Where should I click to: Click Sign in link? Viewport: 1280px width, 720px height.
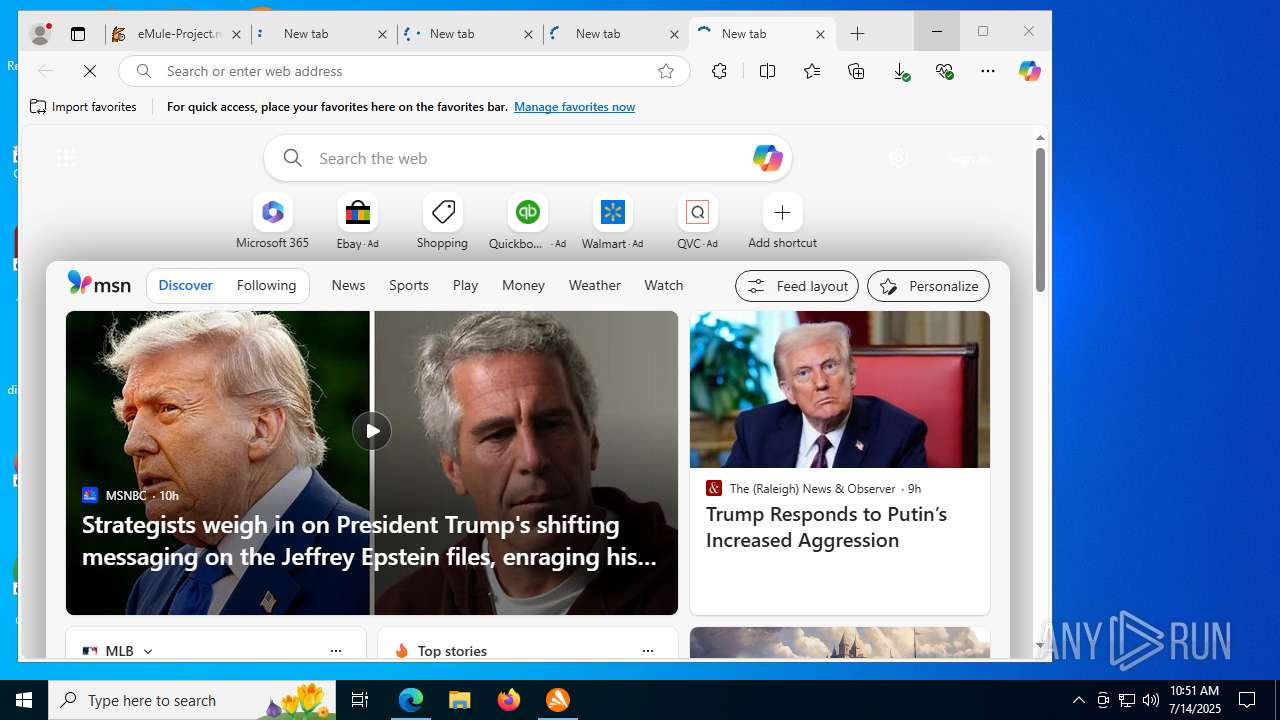[968, 158]
